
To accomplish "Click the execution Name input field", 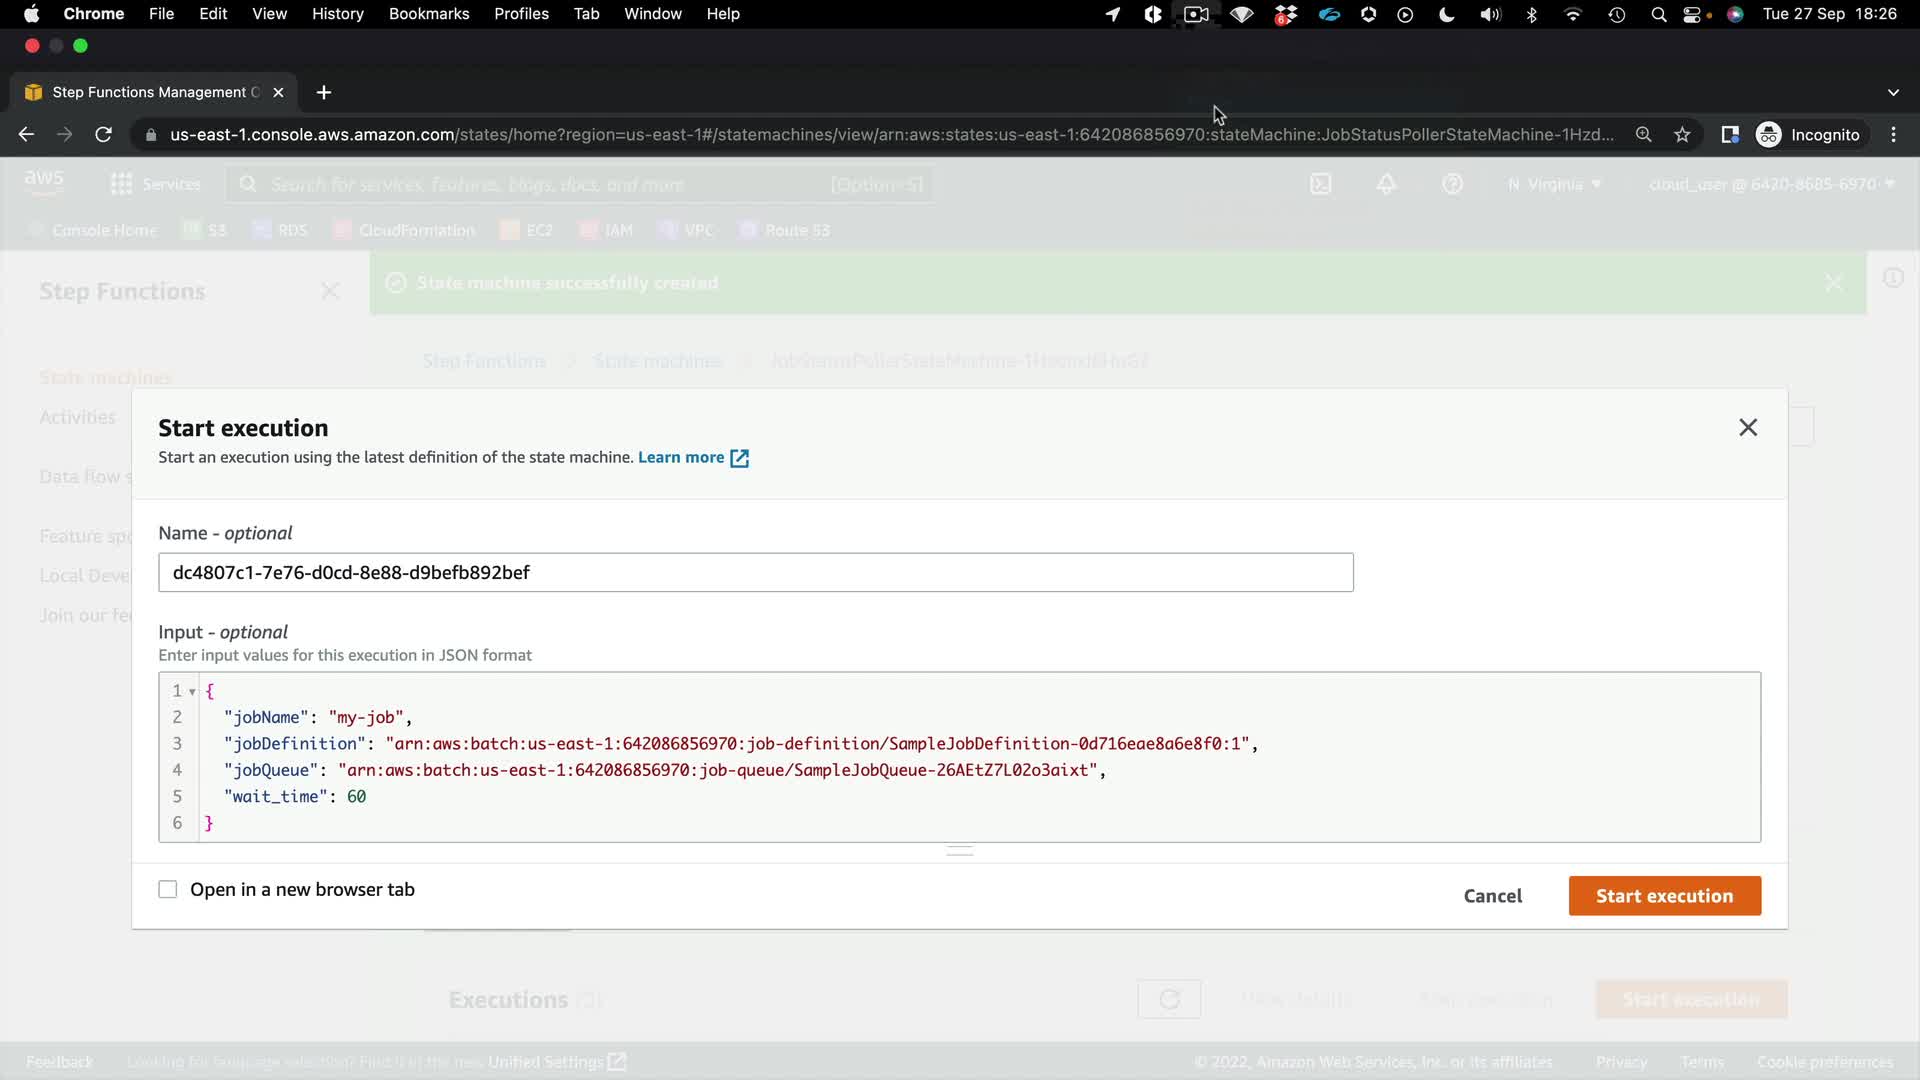I will [x=755, y=572].
